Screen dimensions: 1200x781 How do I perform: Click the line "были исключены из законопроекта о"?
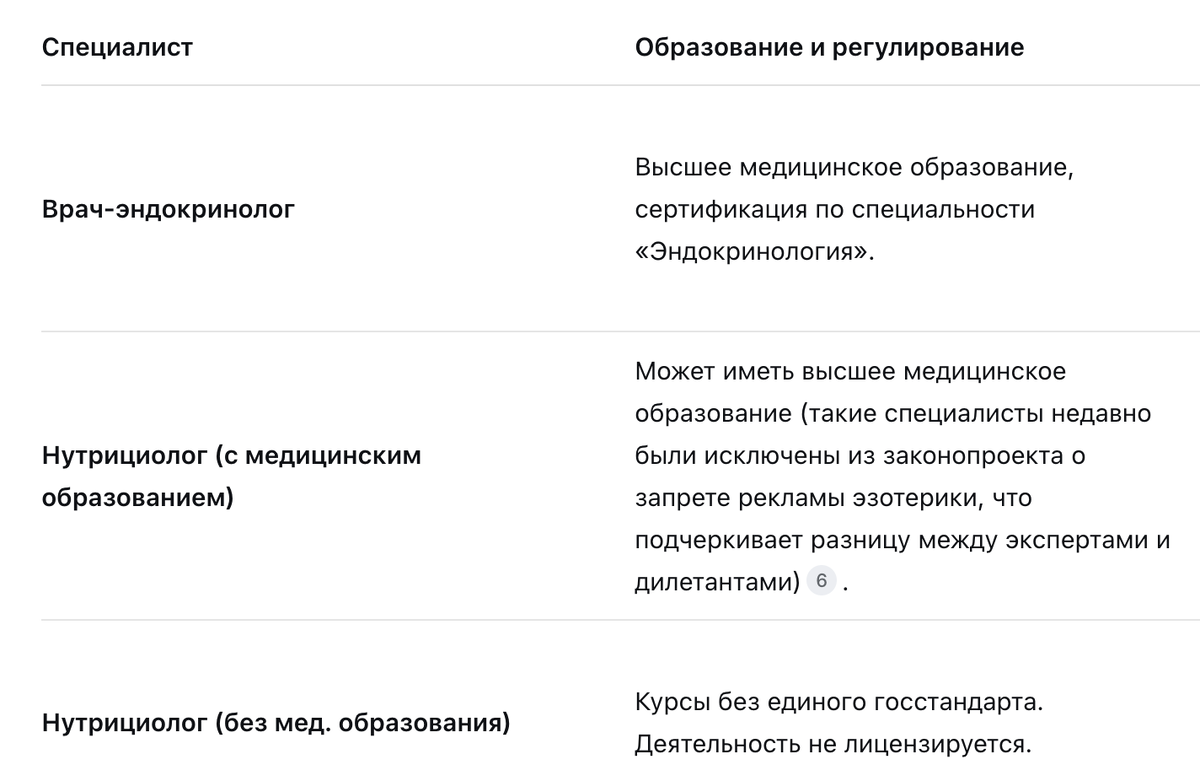pos(859,456)
